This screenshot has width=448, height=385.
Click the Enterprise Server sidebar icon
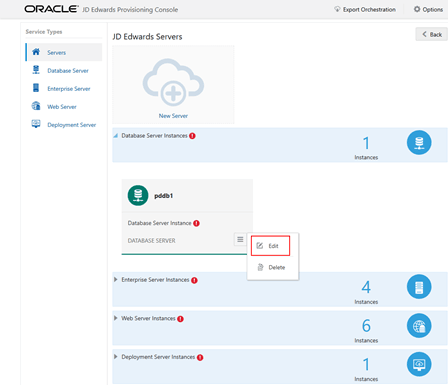click(x=36, y=88)
